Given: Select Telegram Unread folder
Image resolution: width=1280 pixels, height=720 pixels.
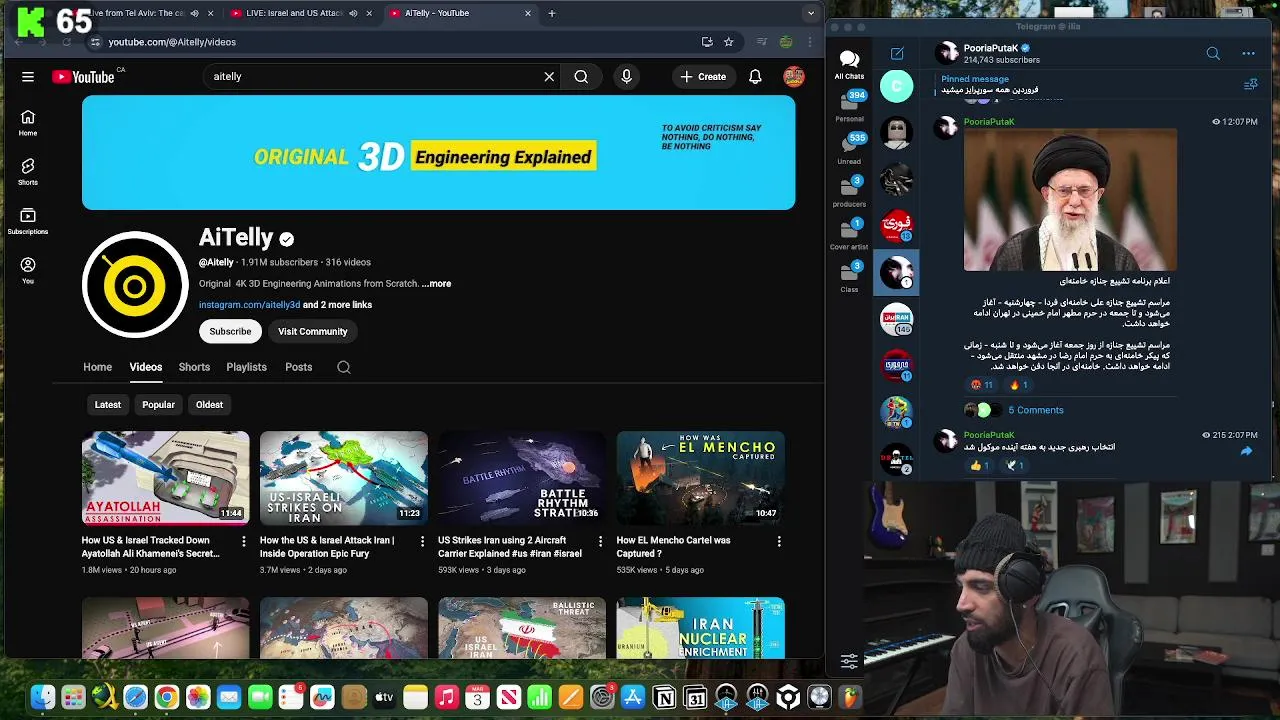Looking at the screenshot, I should tap(849, 149).
